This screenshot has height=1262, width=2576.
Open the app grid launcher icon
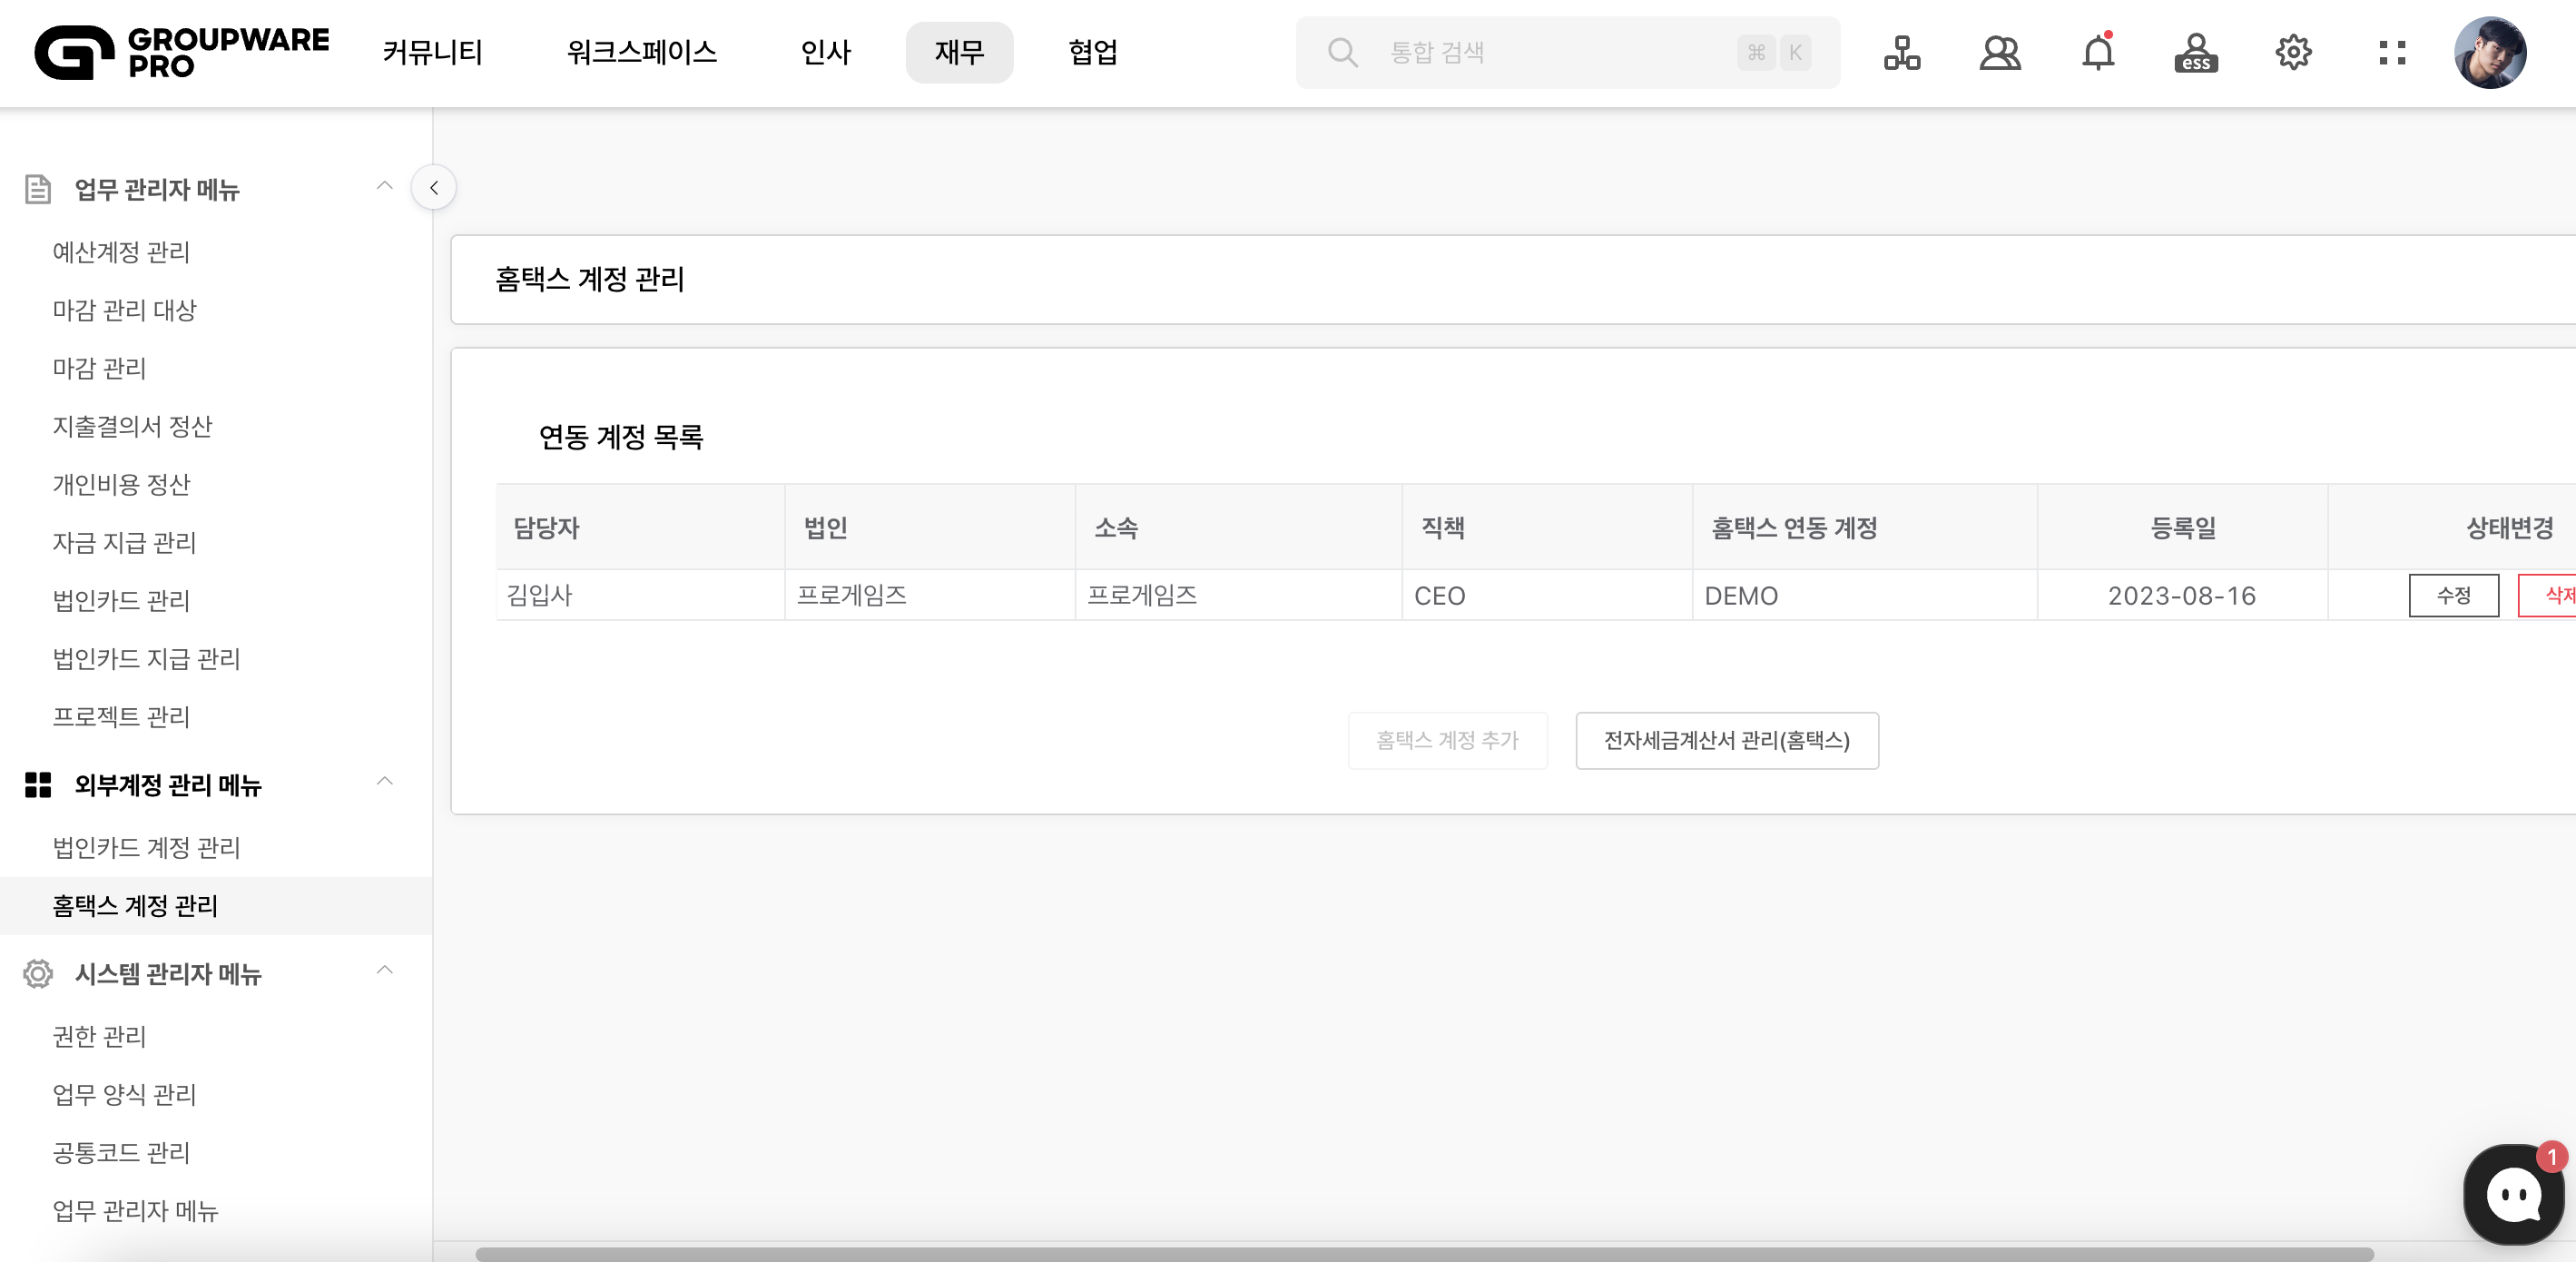2391,52
